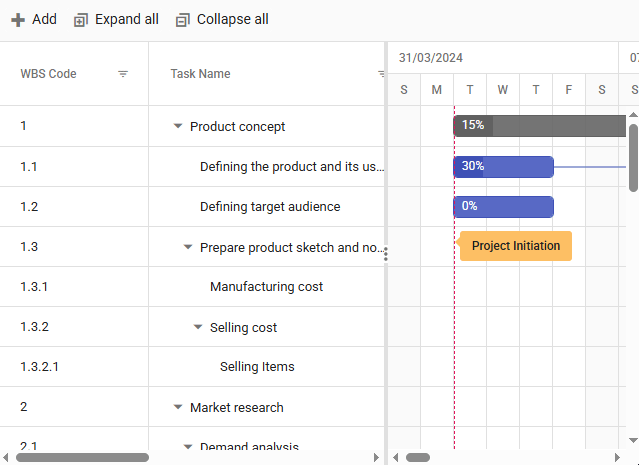The height and width of the screenshot is (465, 639).
Task: Click the Project Initiation event marker label
Action: click(x=516, y=246)
